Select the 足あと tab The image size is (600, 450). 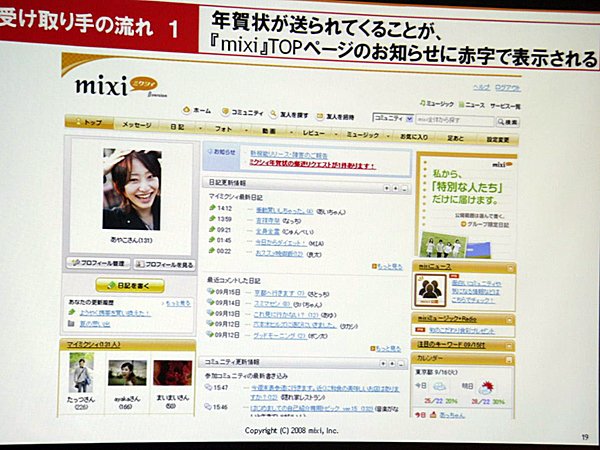tap(455, 138)
